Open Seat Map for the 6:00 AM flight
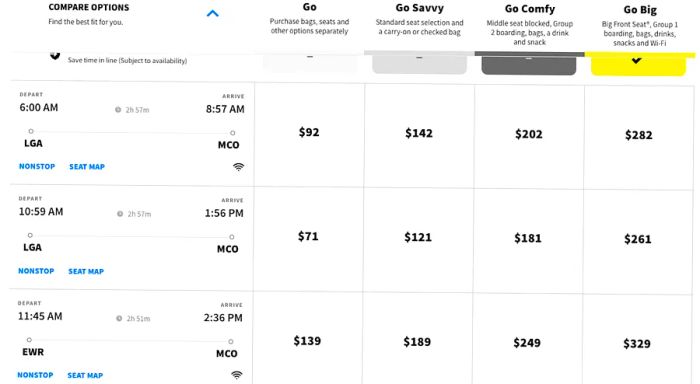700x384 pixels. point(87,167)
